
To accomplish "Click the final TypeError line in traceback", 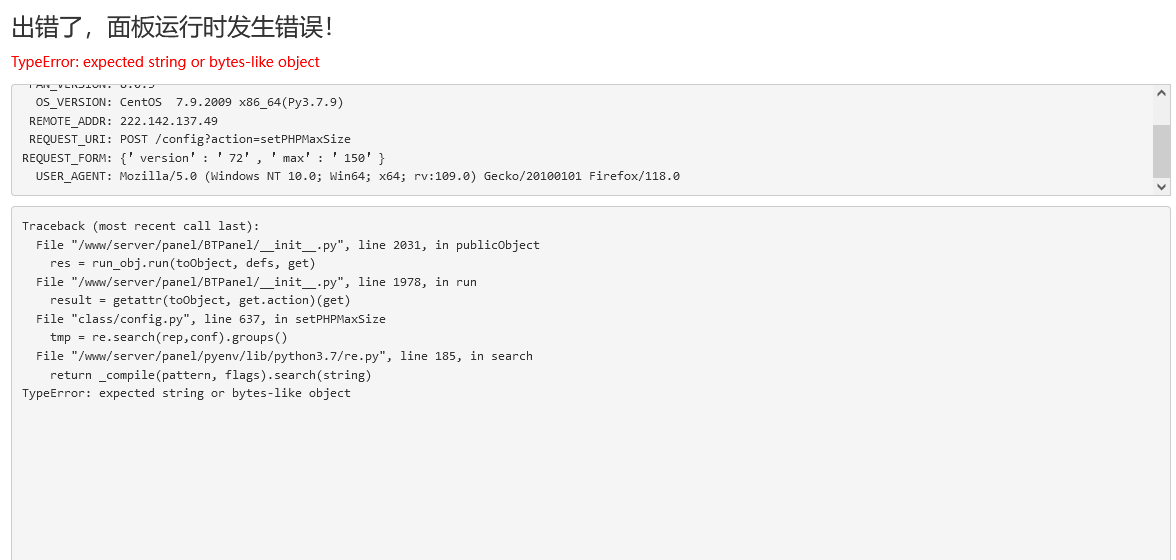I will pyautogui.click(x=186, y=393).
